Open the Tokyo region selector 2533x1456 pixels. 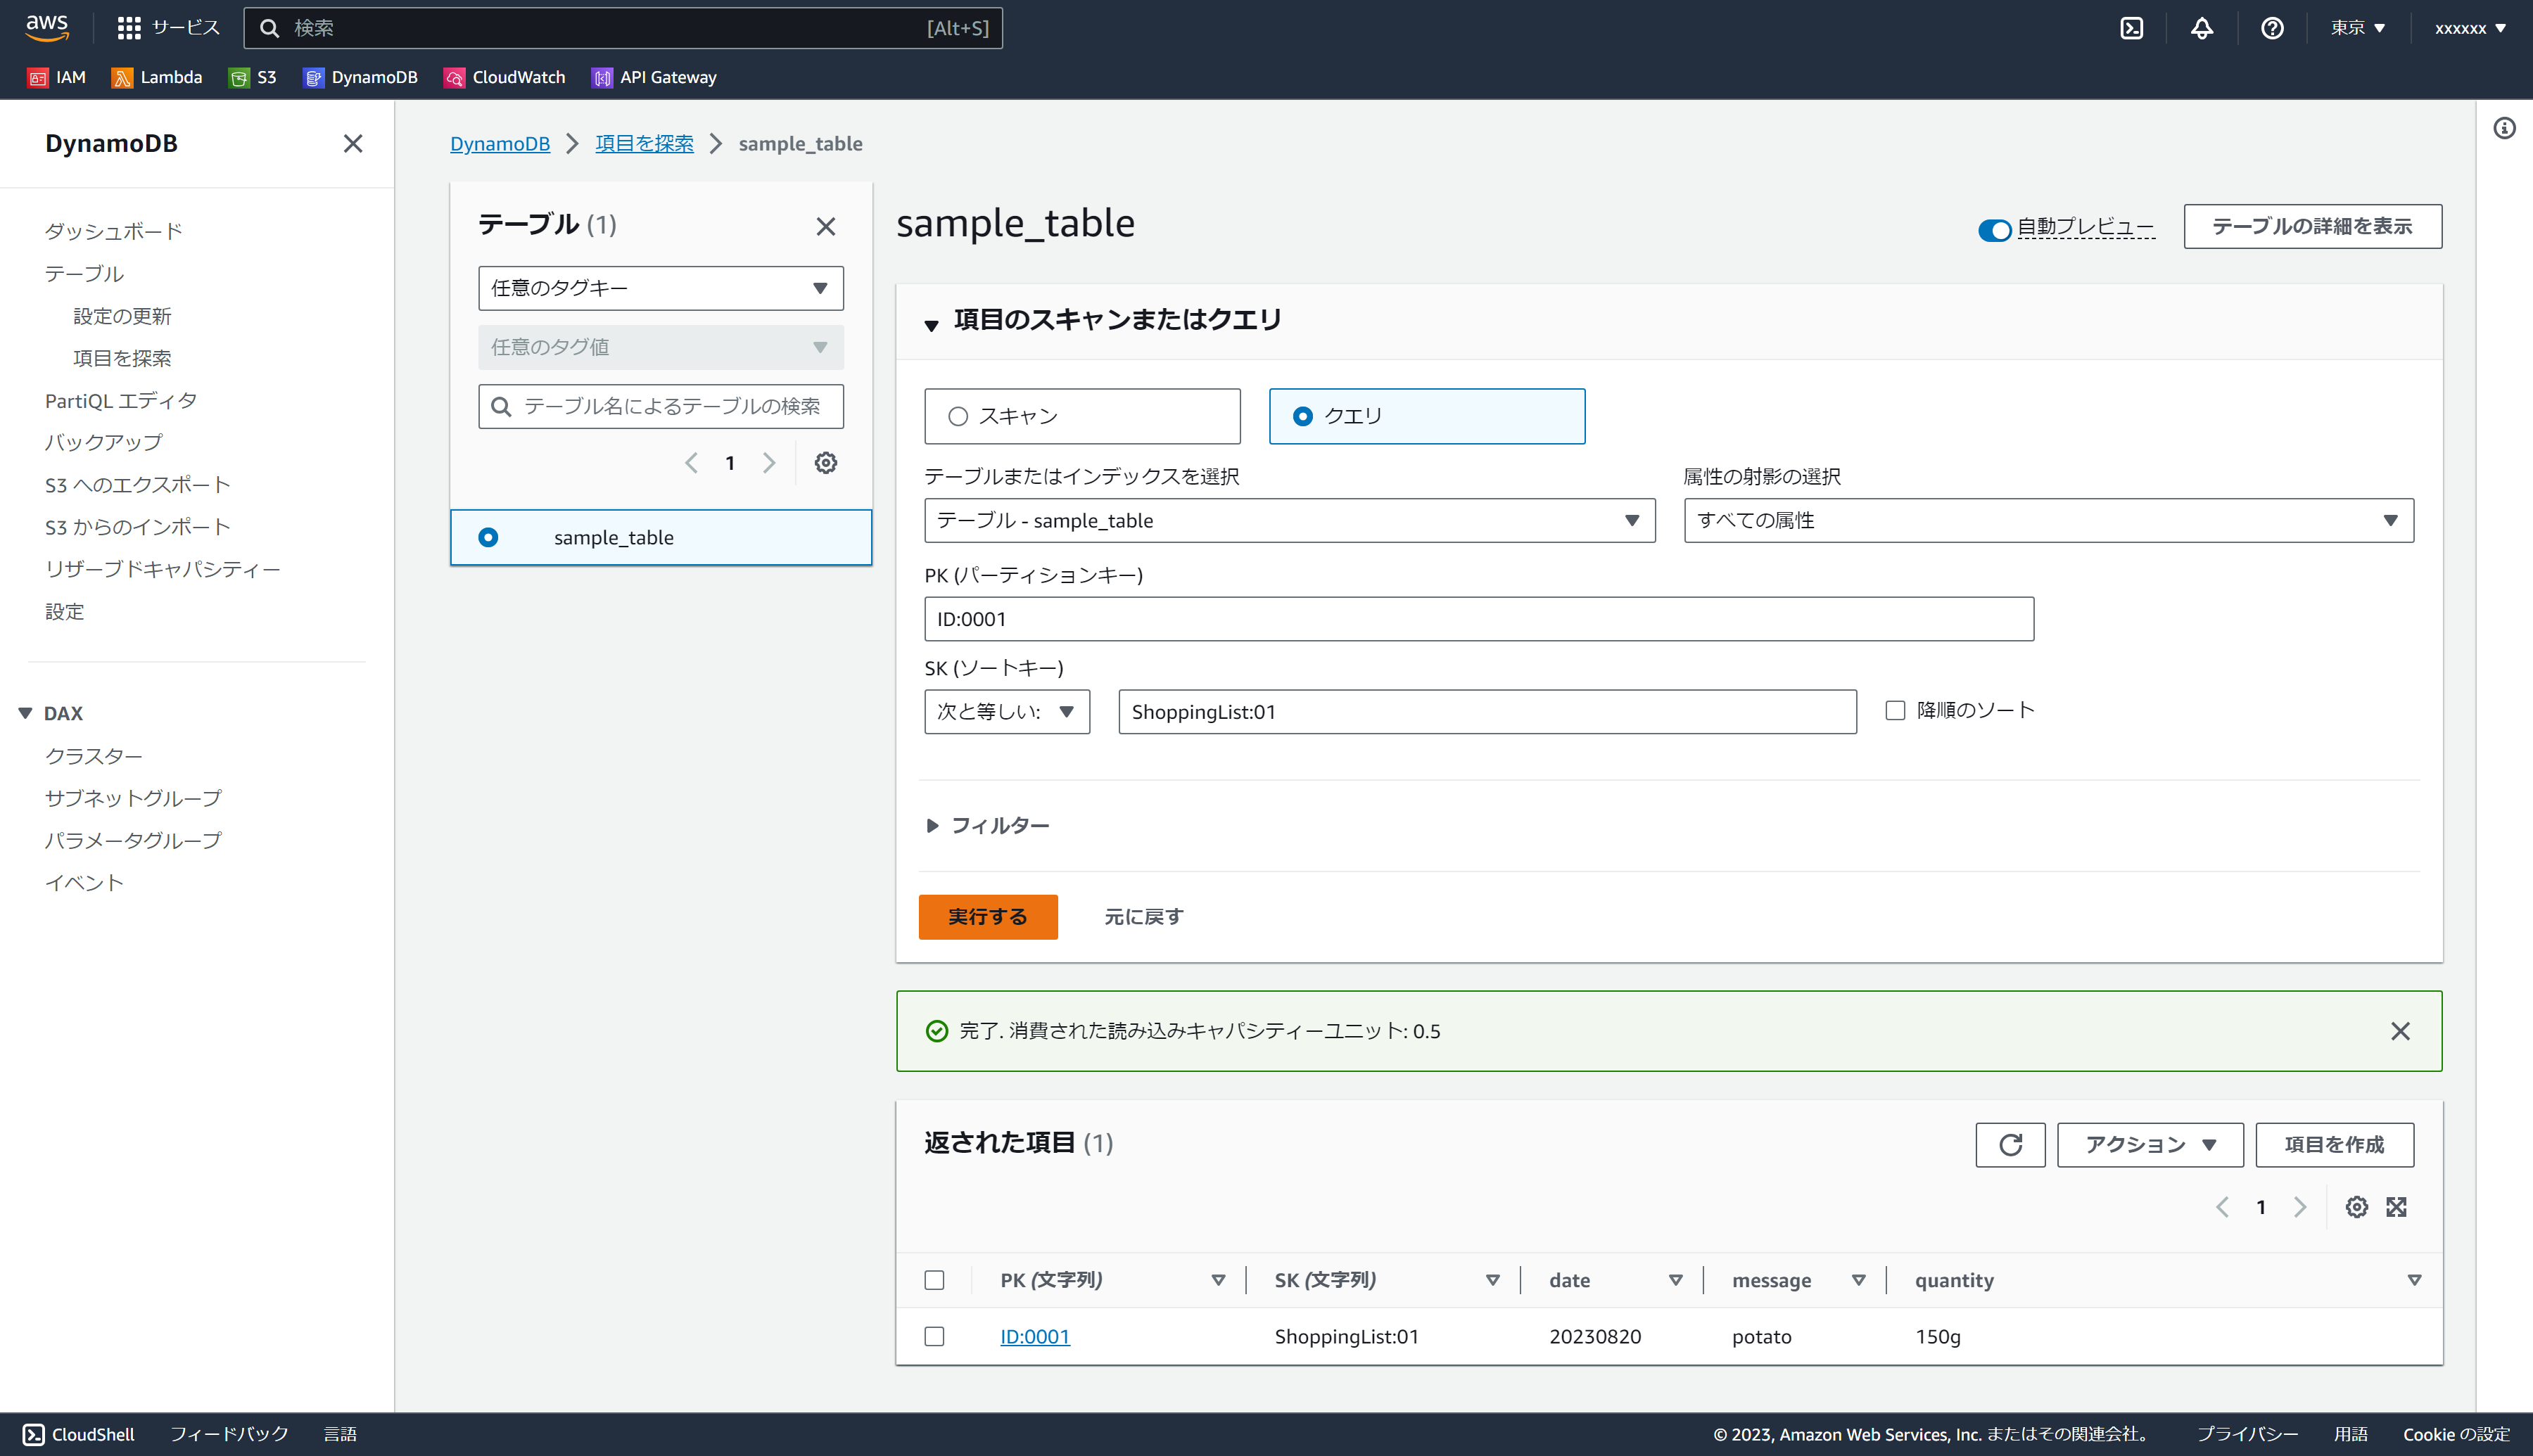(2357, 28)
